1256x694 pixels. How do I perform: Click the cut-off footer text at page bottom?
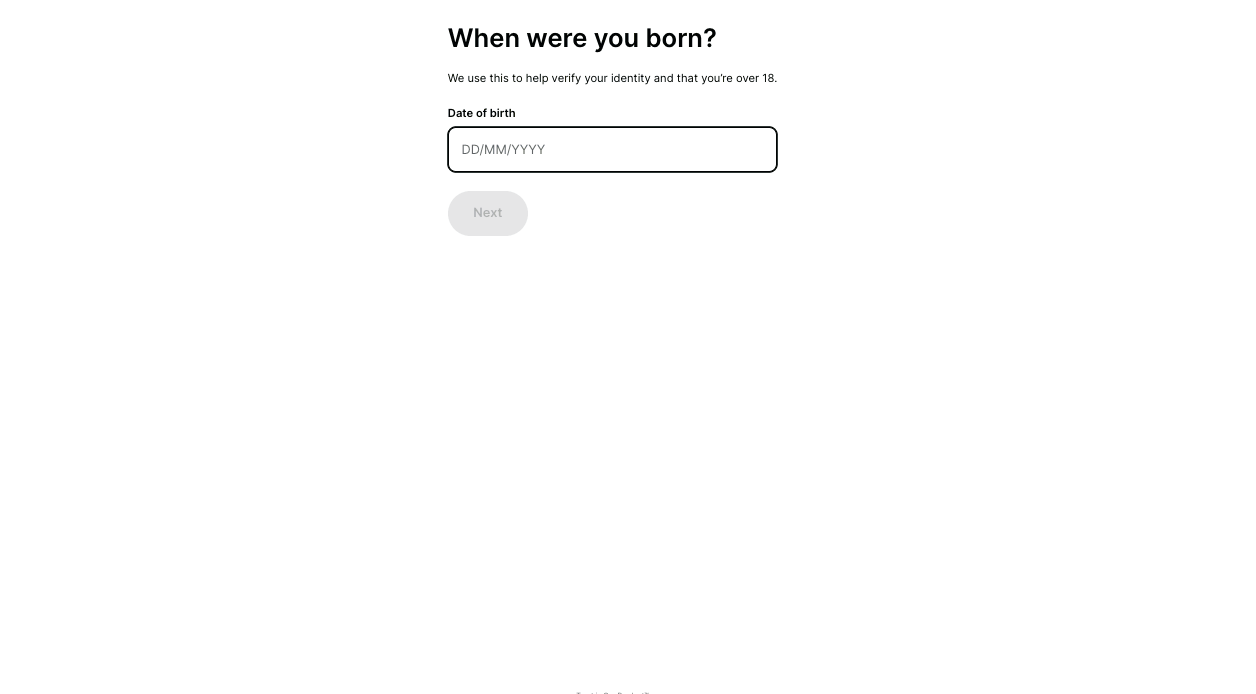(x=613, y=691)
